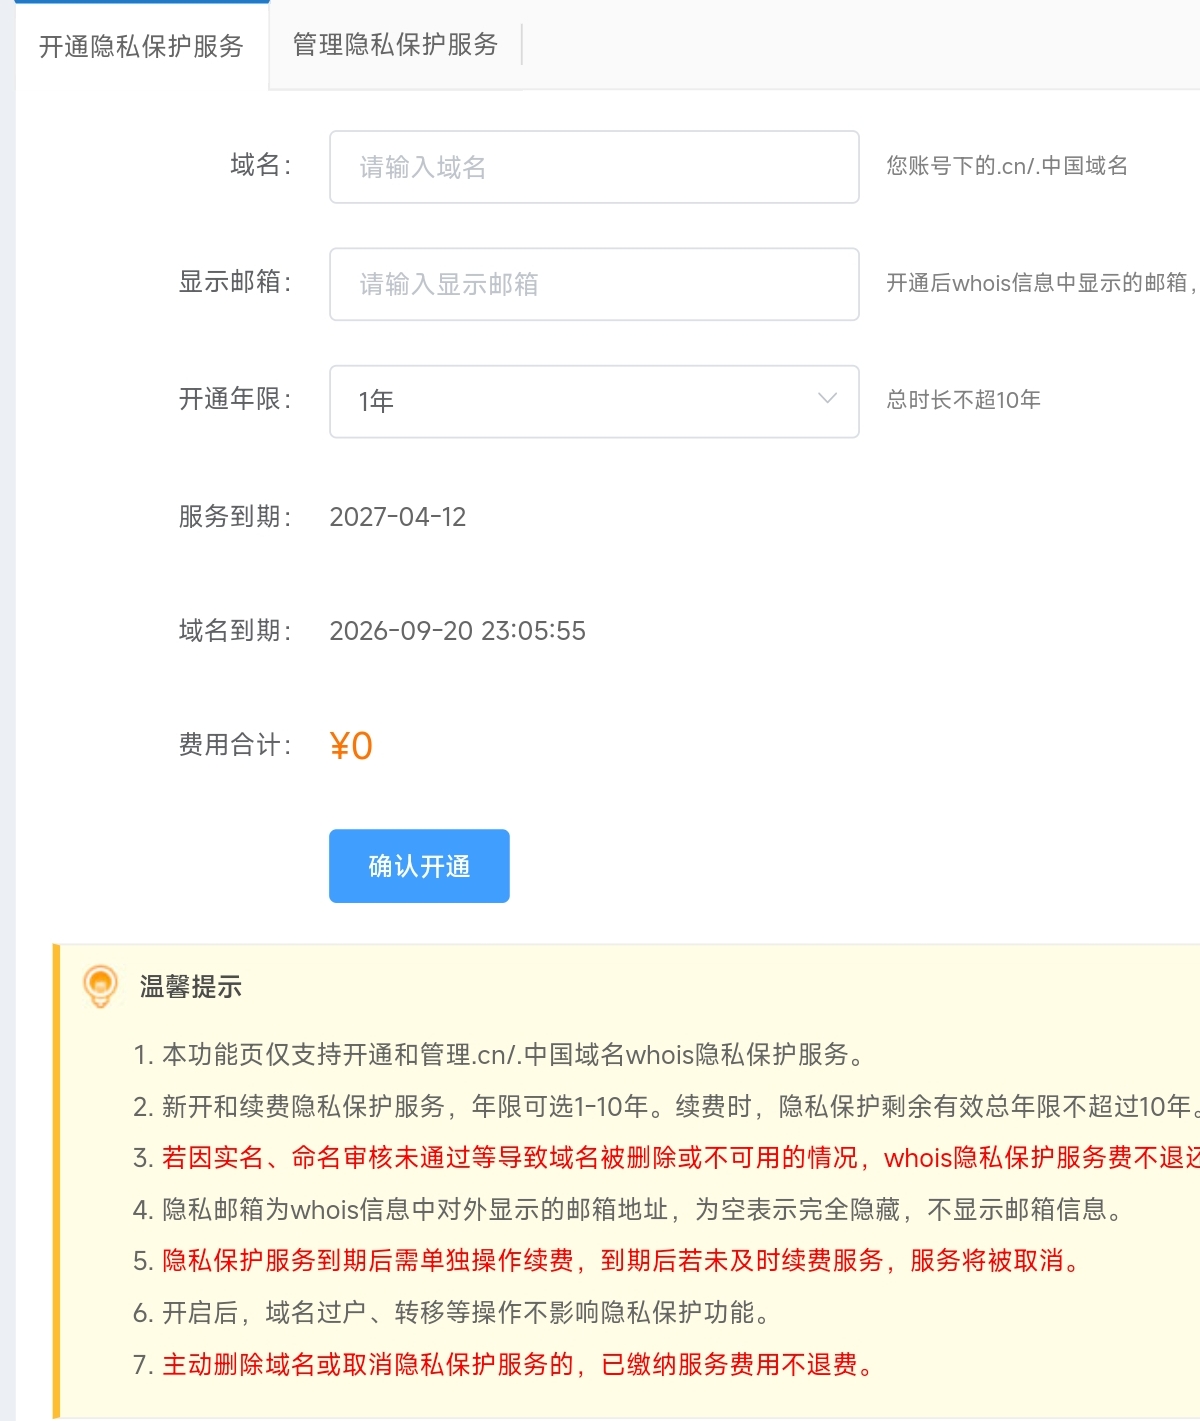Click the lightbulb icon beside 温馨提示
The width and height of the screenshot is (1200, 1421).
100,986
